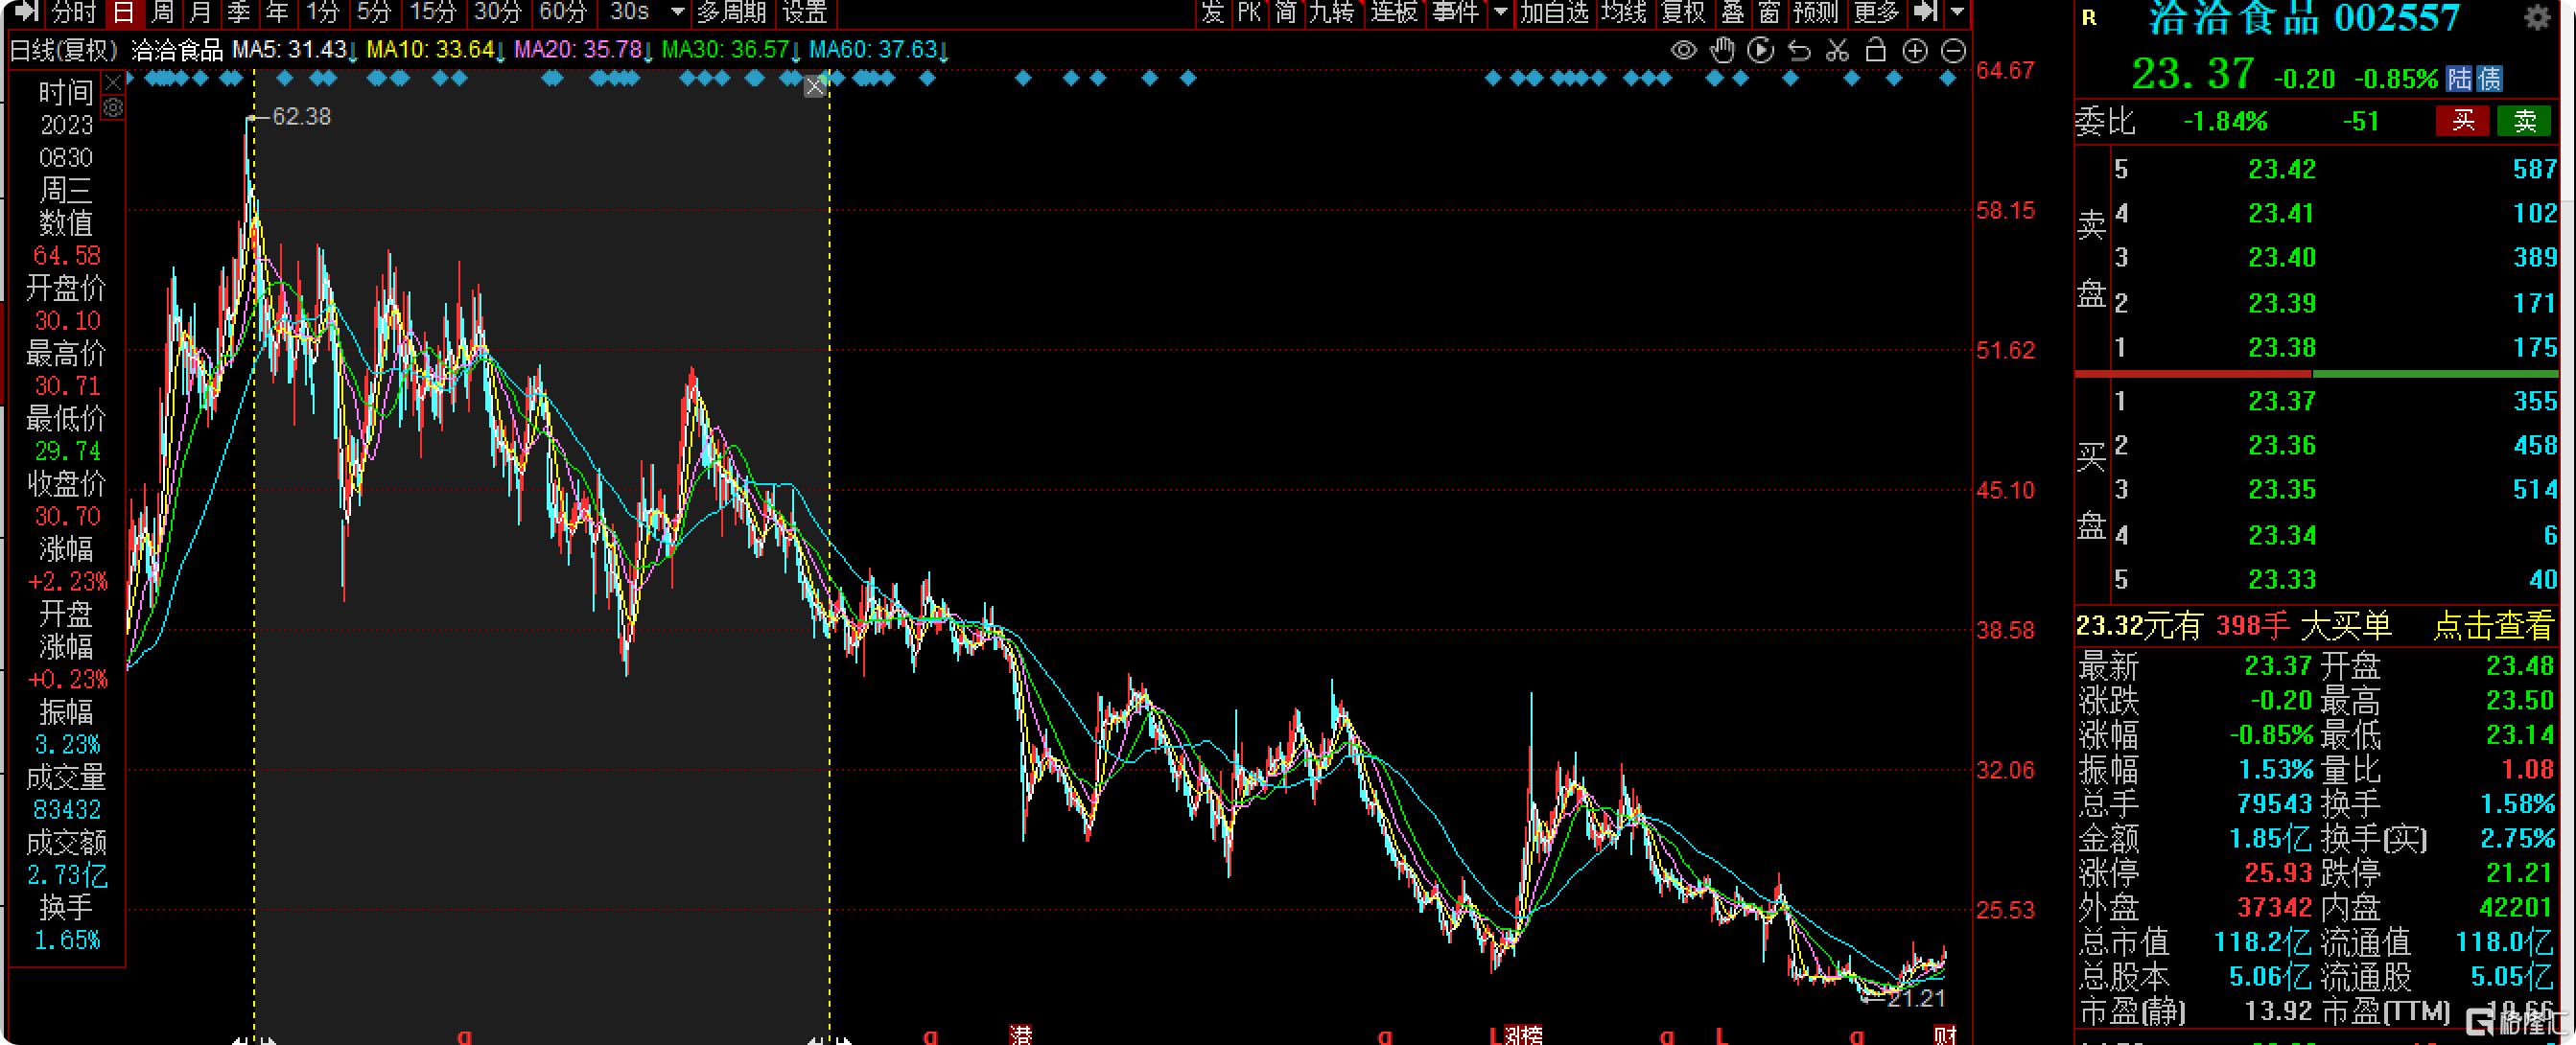Open the dropdown arrow after the 30s period

point(677,12)
